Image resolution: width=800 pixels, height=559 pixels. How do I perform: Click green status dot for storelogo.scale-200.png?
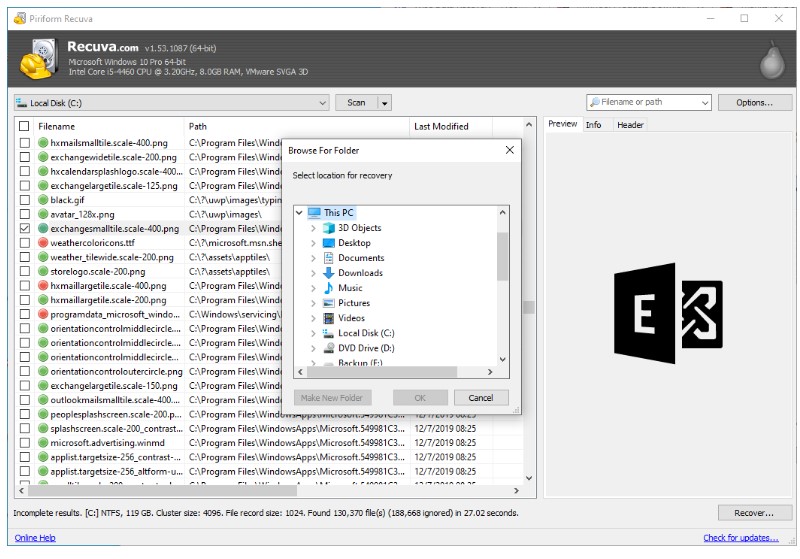coord(43,271)
